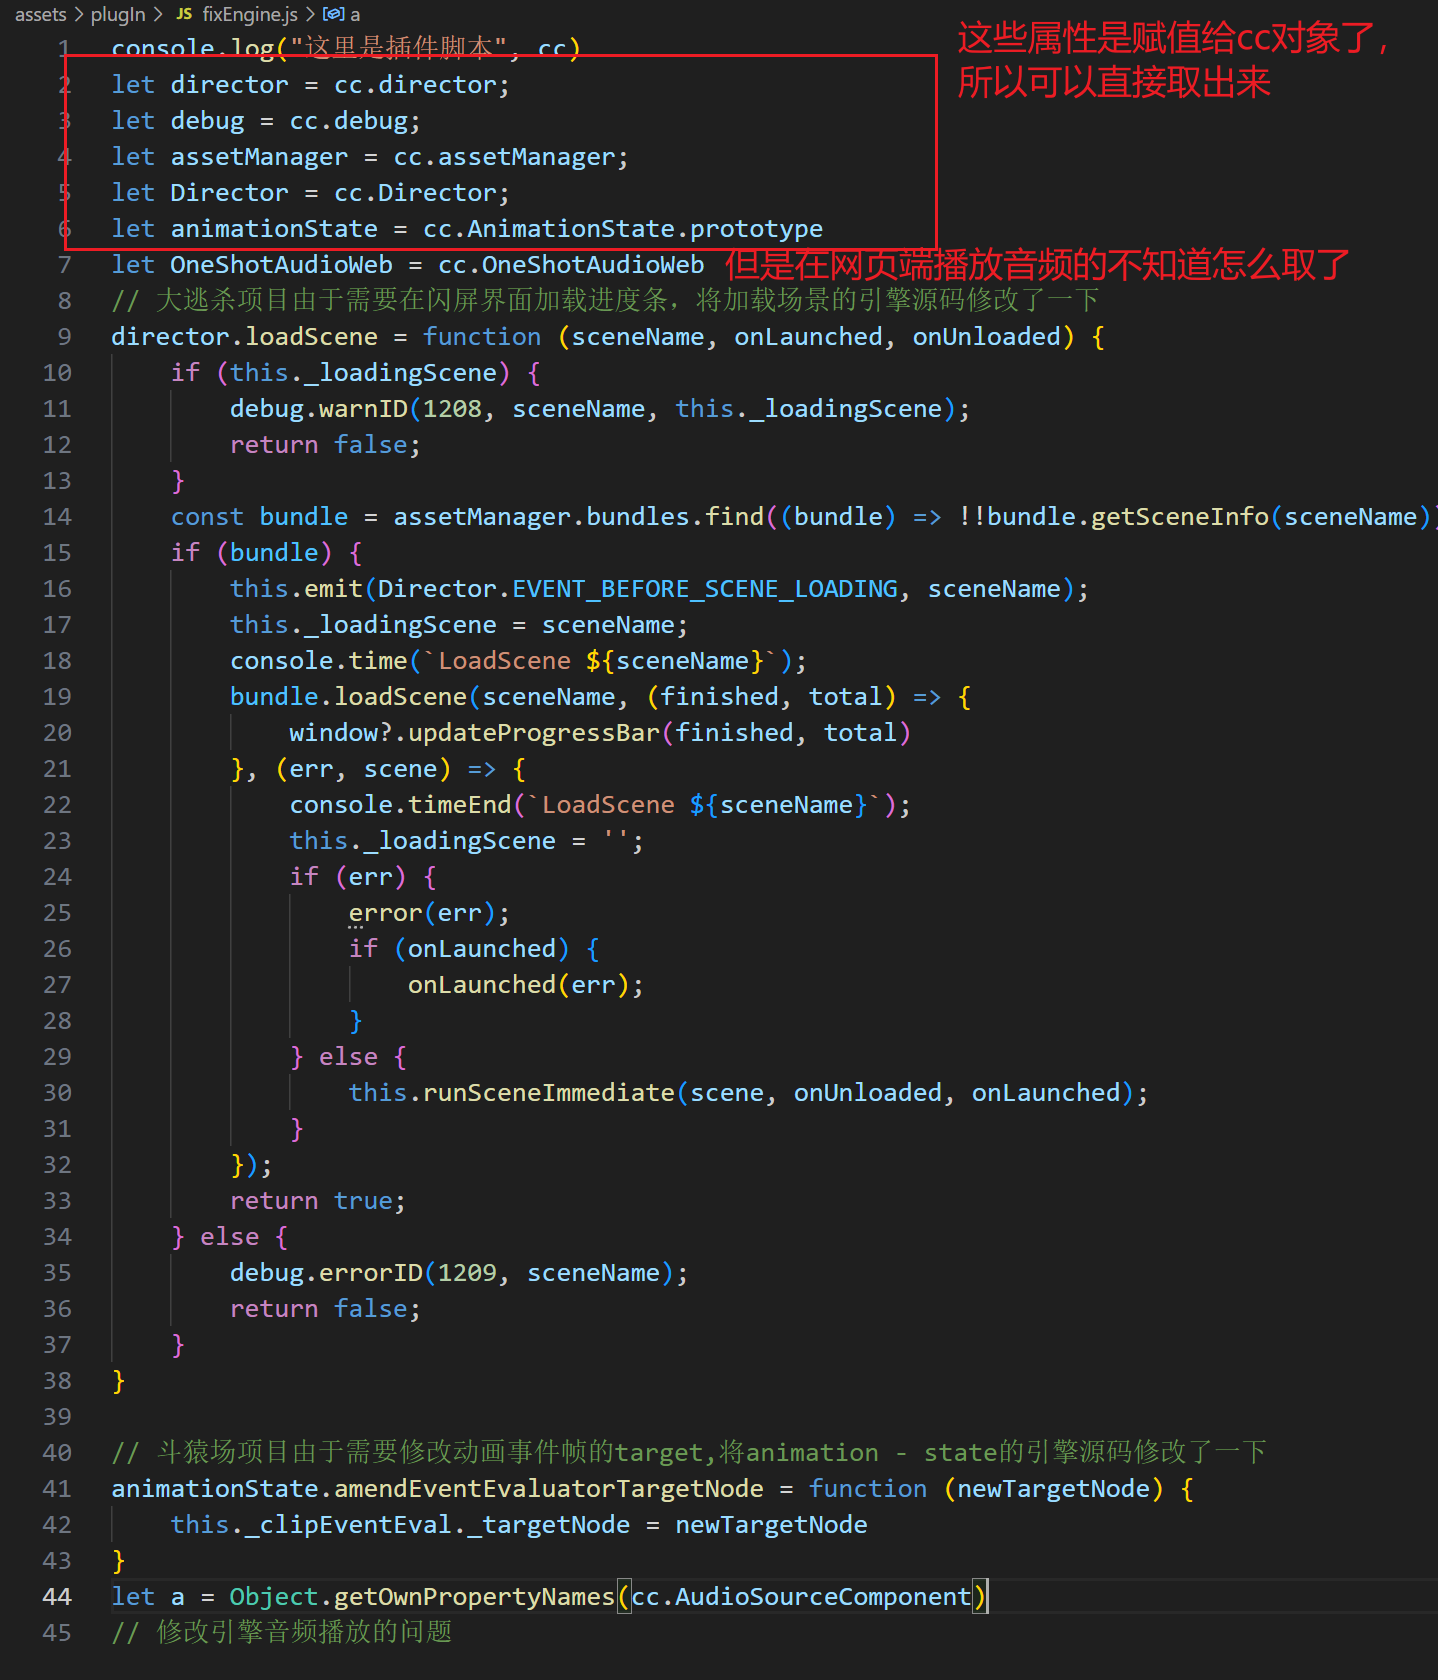Screen dimensions: 1438x1680
Task: Click 'cc.Director' on line 5
Action: click(415, 193)
